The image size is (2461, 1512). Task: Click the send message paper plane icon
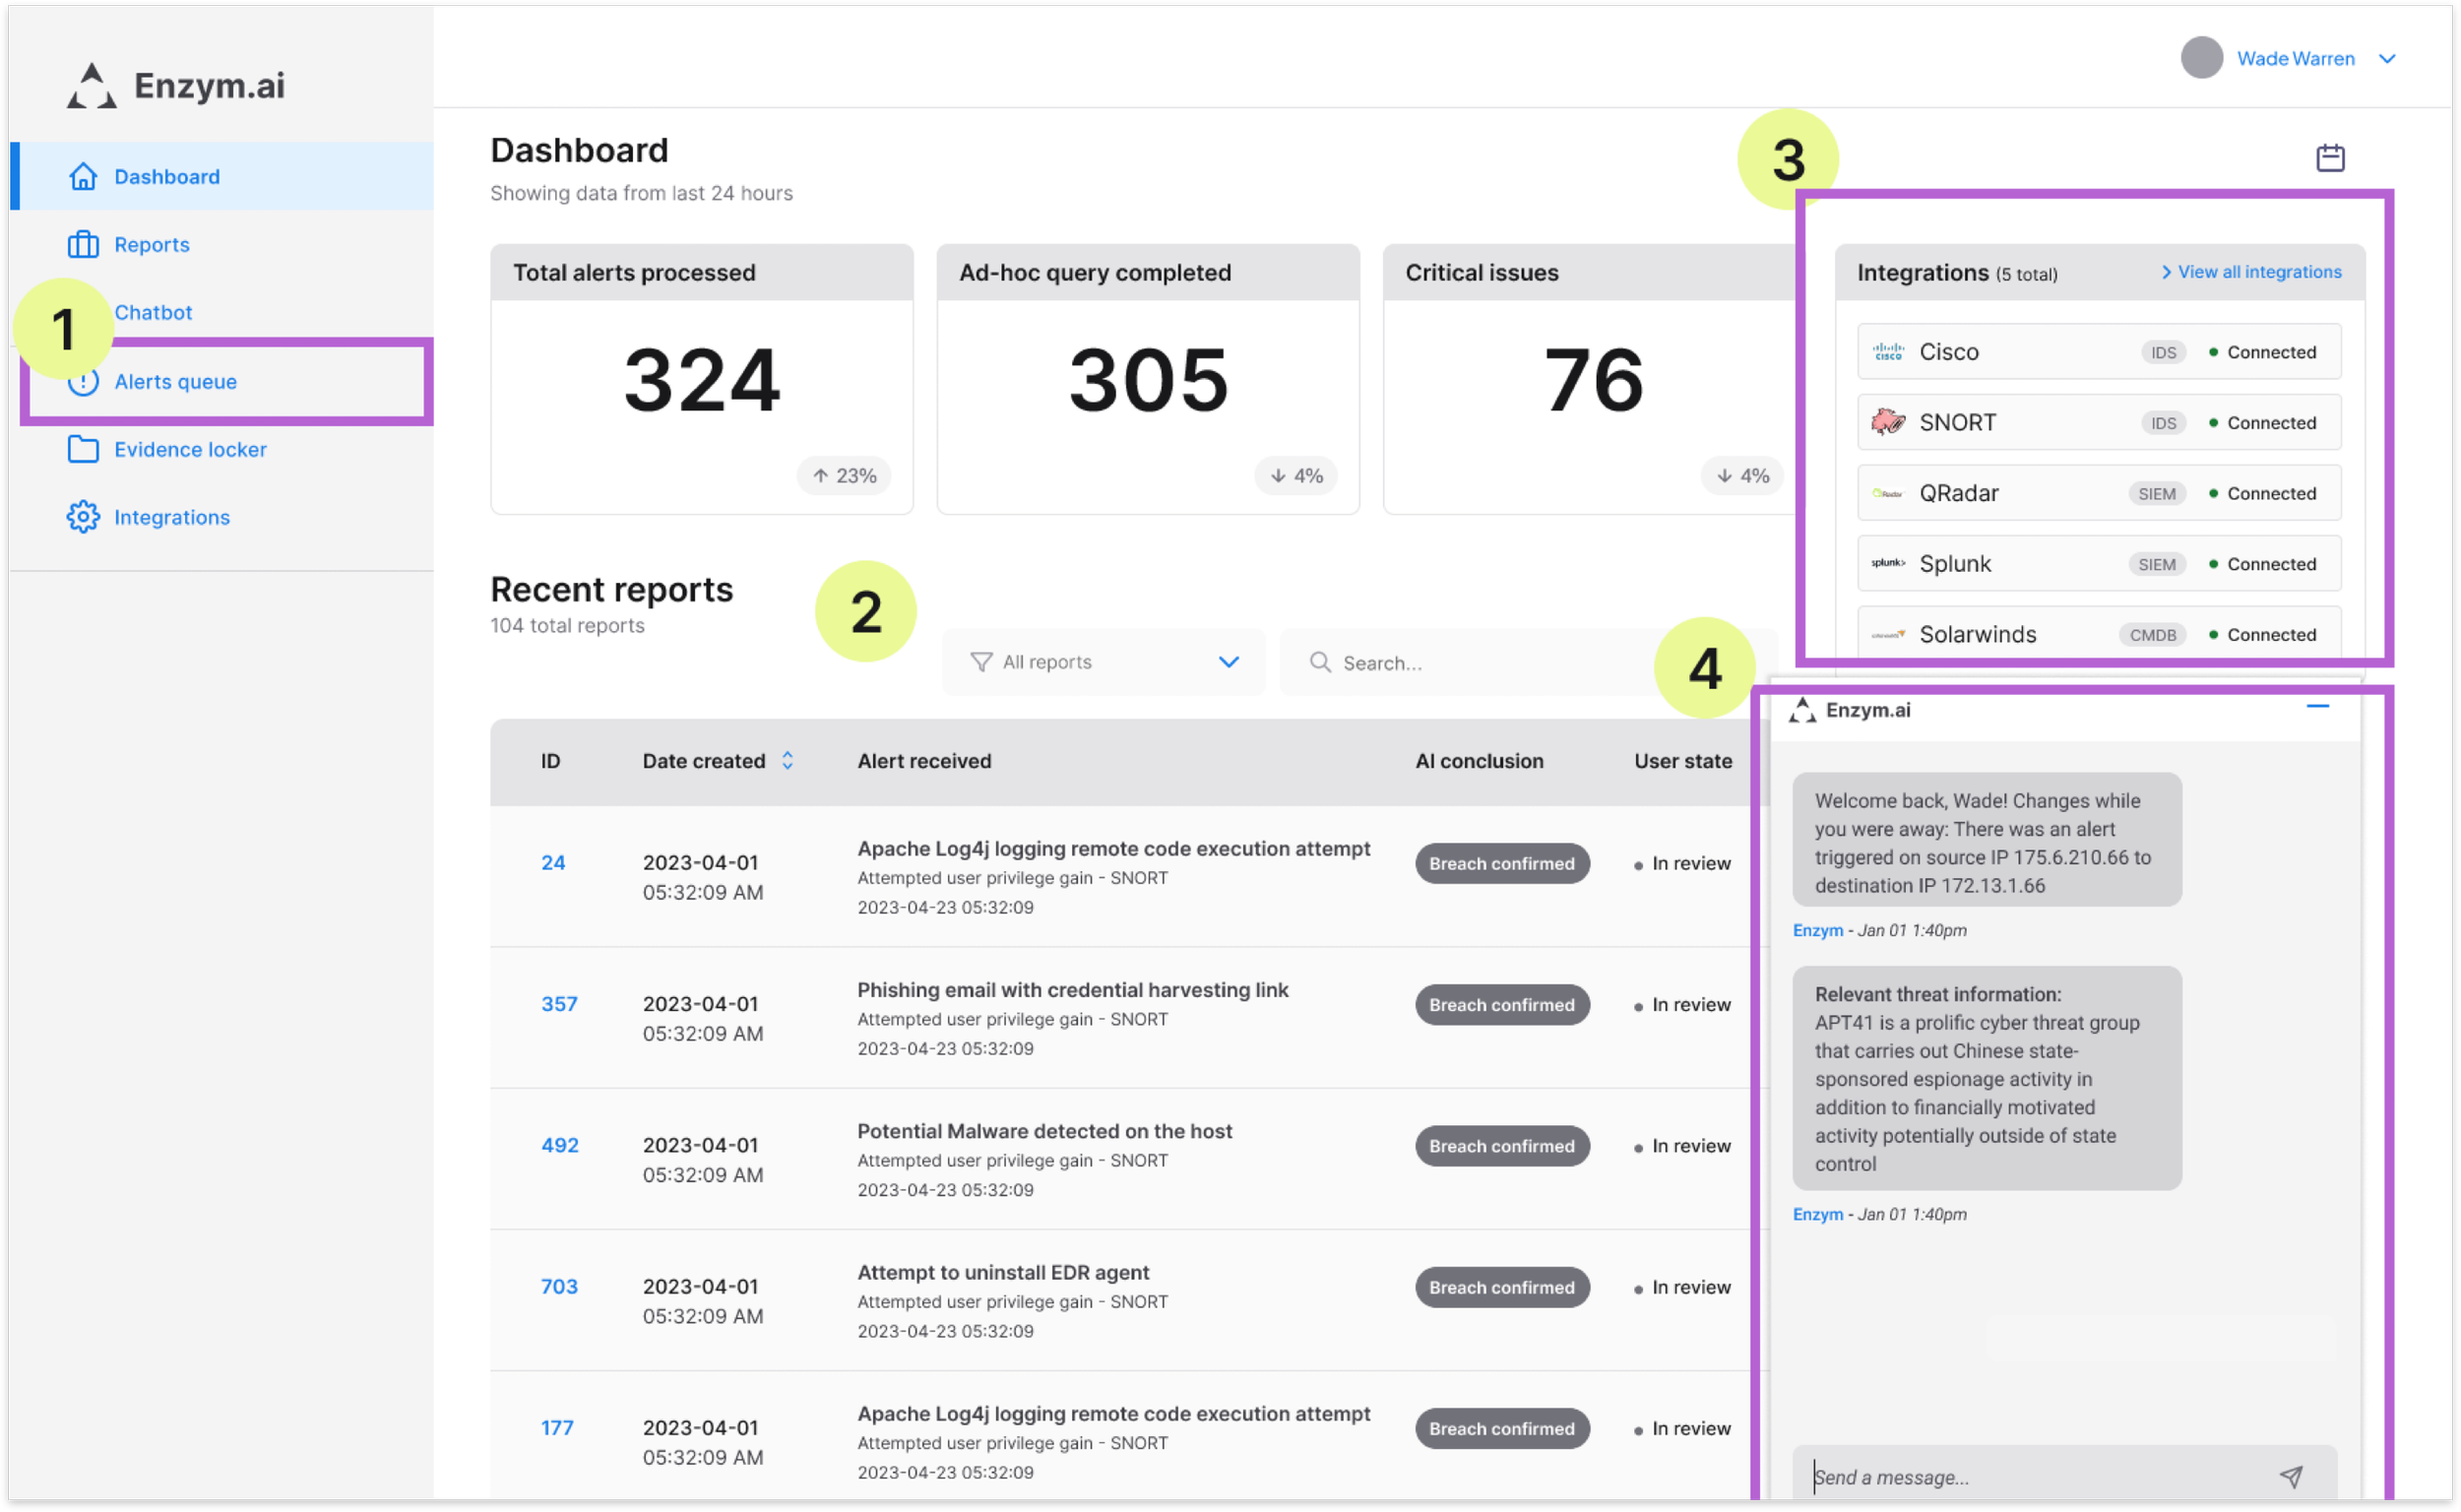2290,1476
